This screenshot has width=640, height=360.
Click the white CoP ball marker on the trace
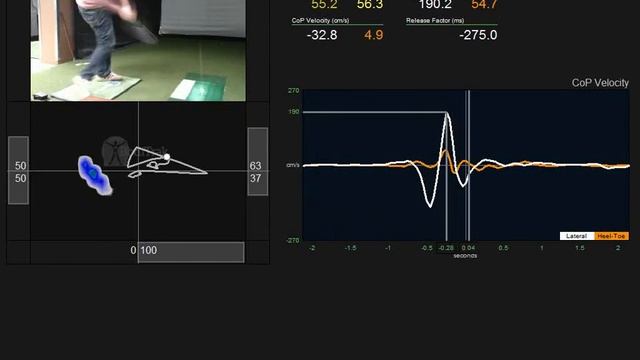(167, 157)
